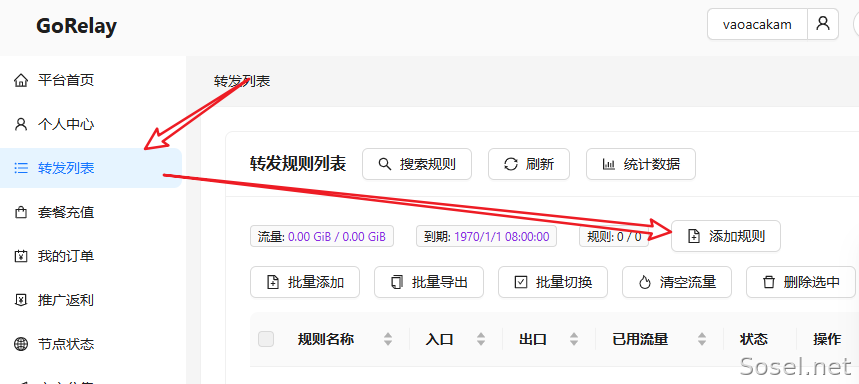Open 节点状态 in the sidebar

(x=91, y=344)
